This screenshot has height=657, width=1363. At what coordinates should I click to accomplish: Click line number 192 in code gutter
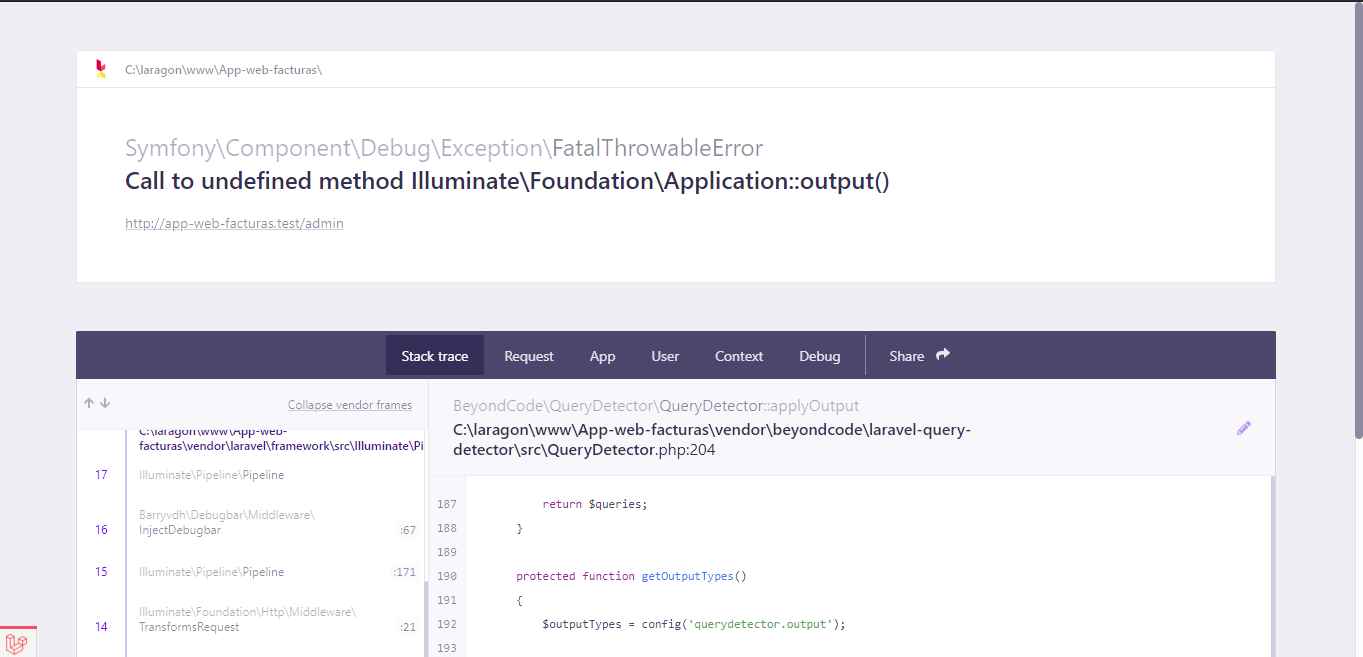[447, 624]
